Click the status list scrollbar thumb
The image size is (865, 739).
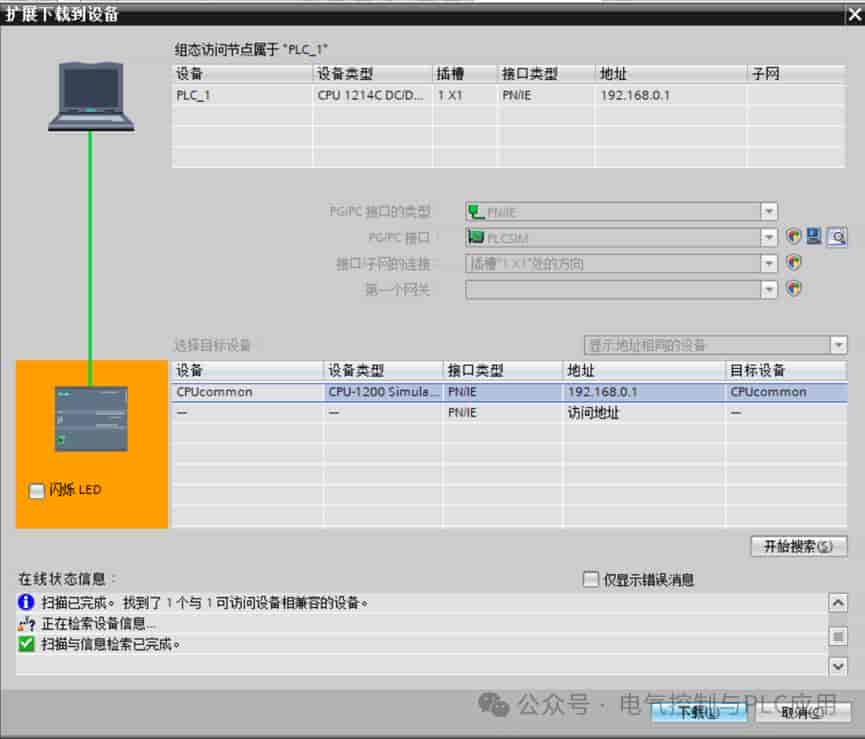coord(838,637)
